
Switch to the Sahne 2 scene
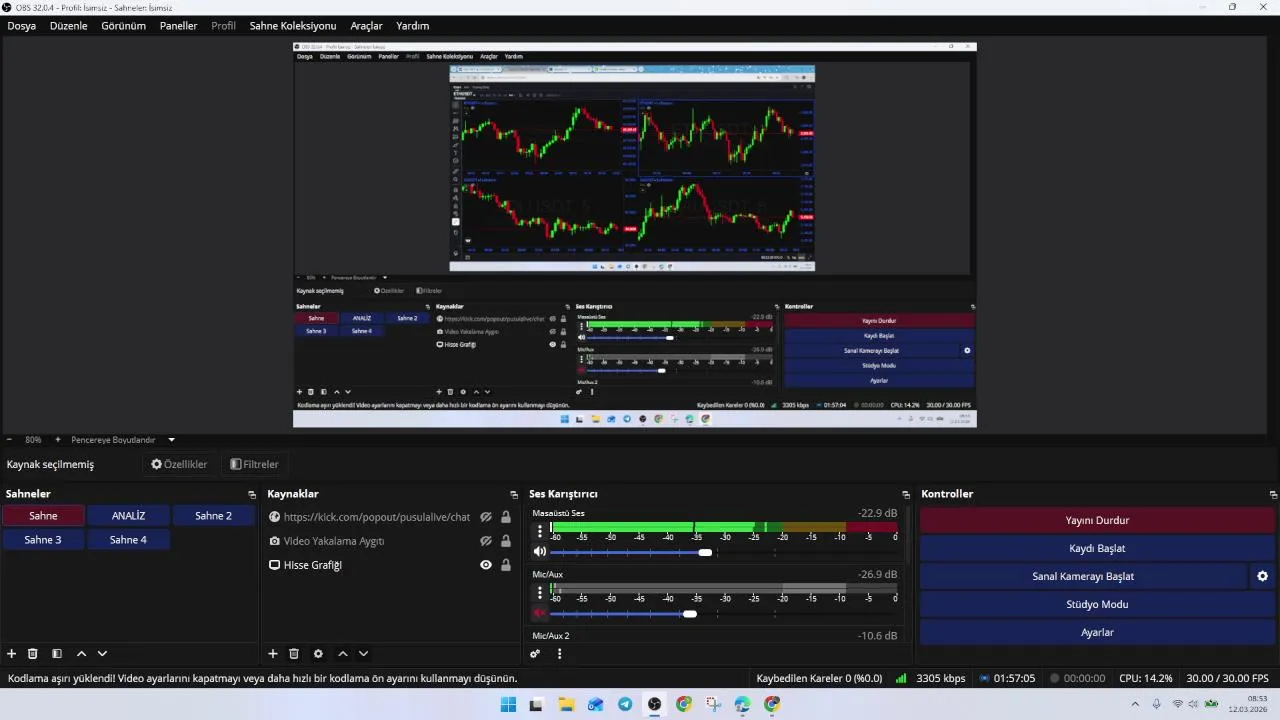pos(213,516)
